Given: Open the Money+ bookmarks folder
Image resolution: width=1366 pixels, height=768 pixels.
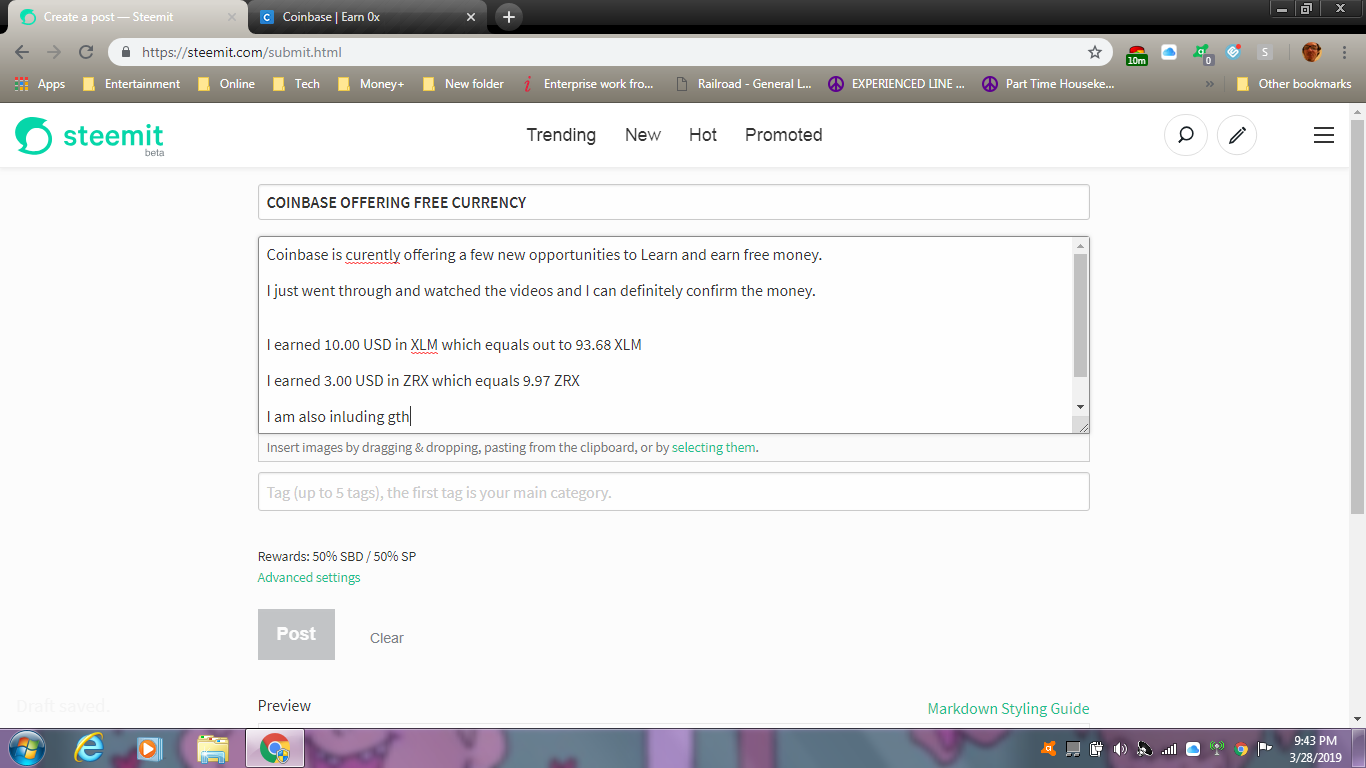Looking at the screenshot, I should [x=372, y=84].
